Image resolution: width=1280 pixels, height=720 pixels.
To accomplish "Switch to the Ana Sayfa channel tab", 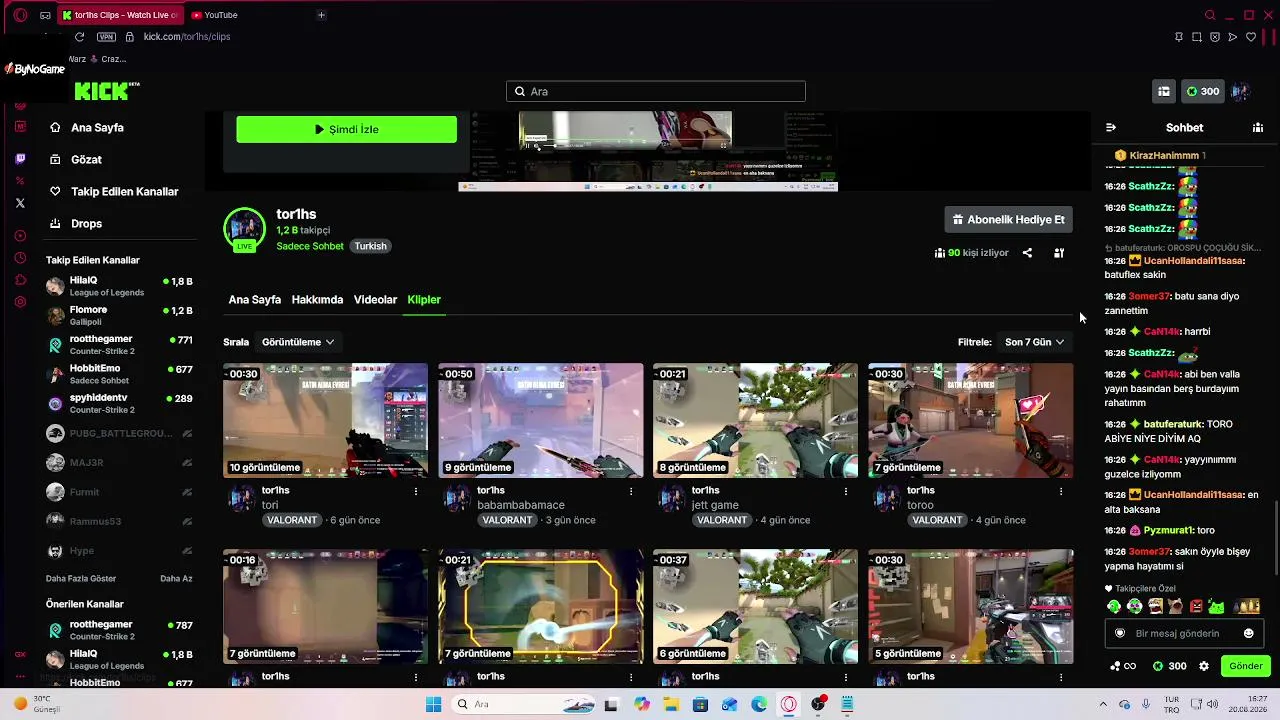I will coord(254,300).
